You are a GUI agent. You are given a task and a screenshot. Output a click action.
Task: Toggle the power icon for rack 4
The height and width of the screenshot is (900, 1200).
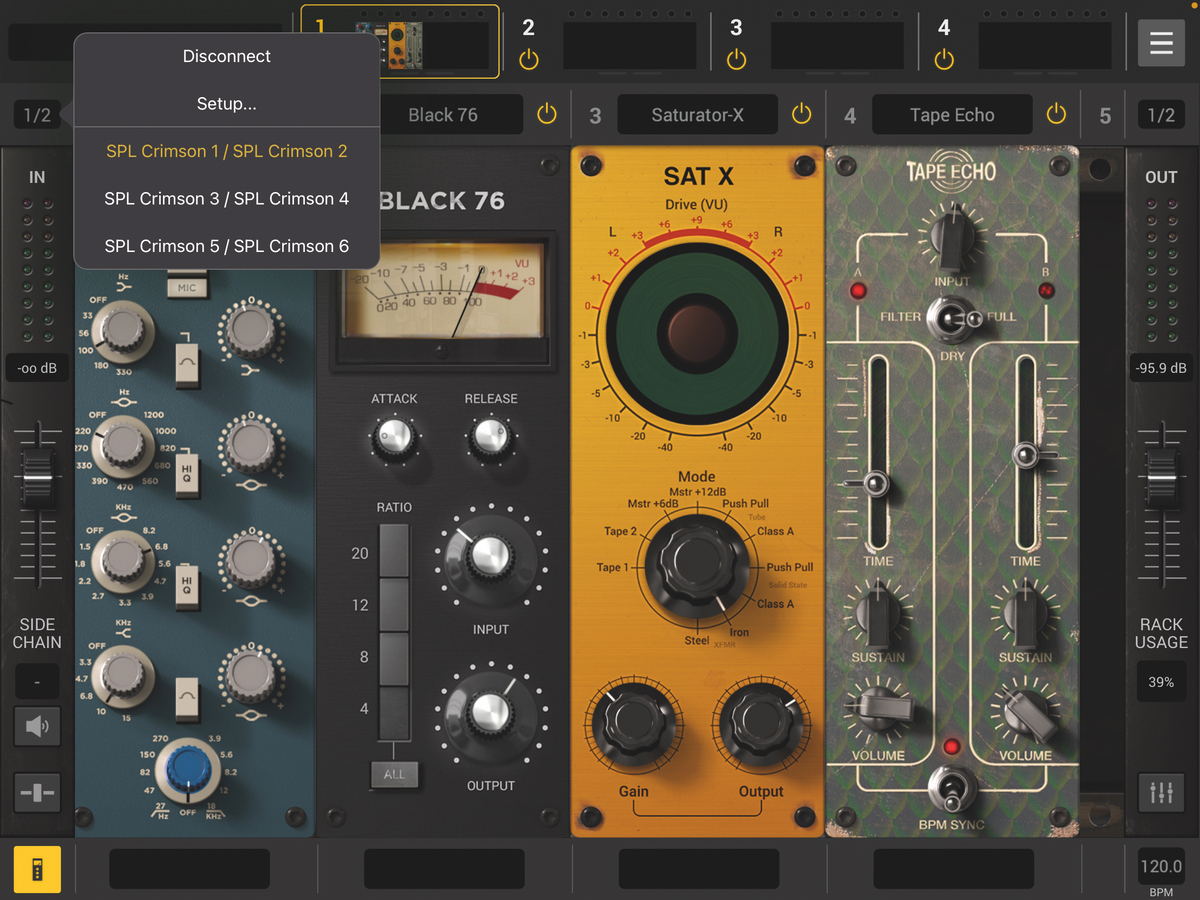[944, 60]
